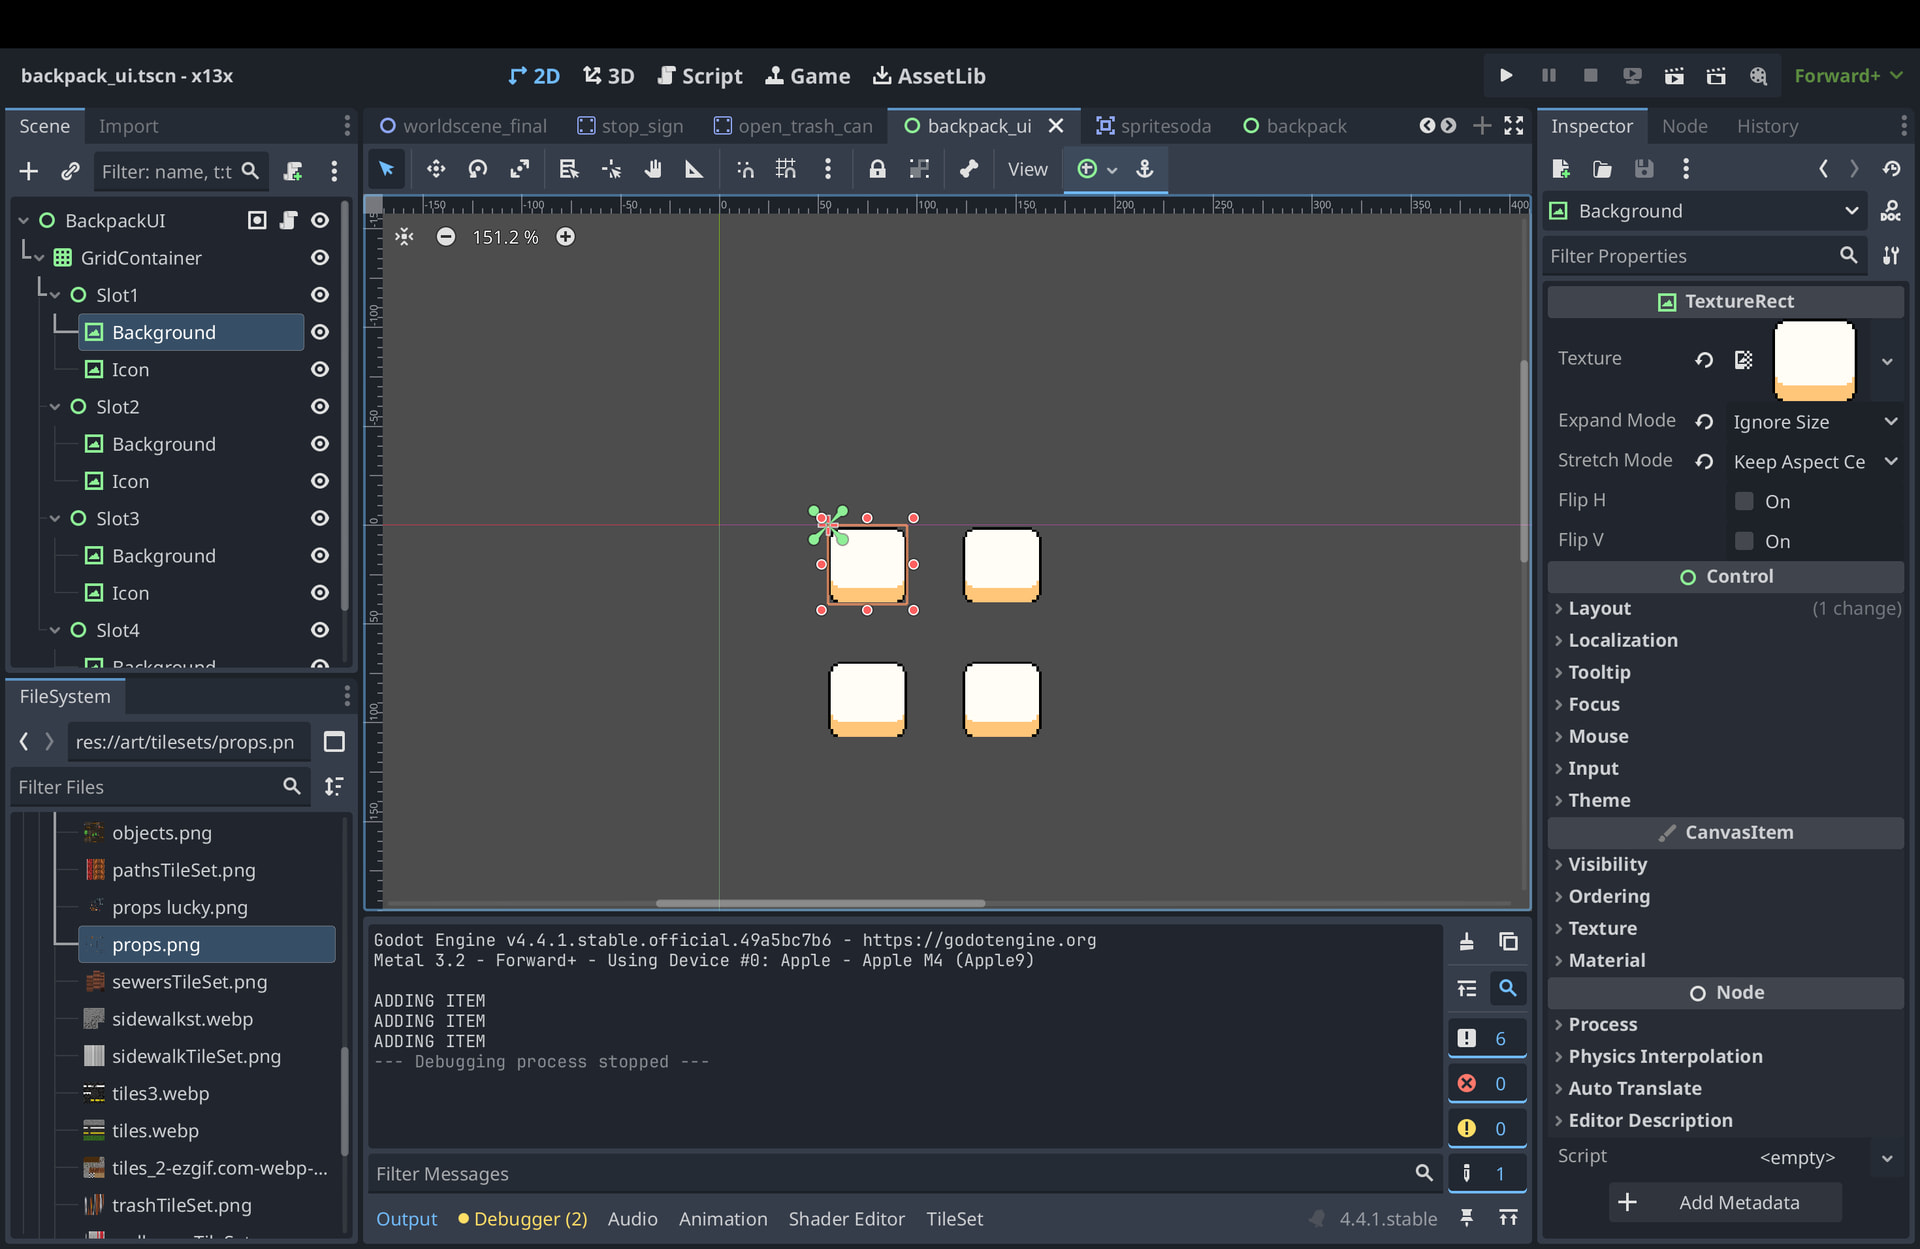Expand the Layout section
Viewport: 1920px width, 1249px height.
[x=1600, y=608]
